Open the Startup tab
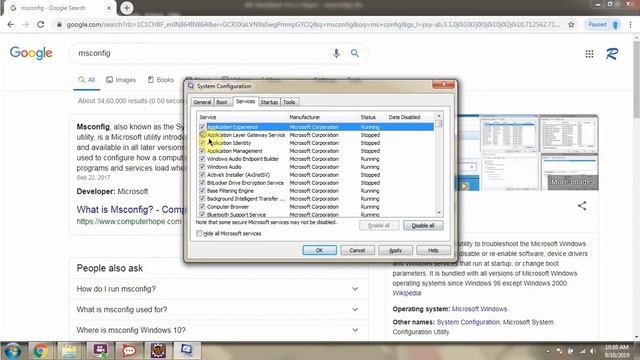 click(x=269, y=102)
